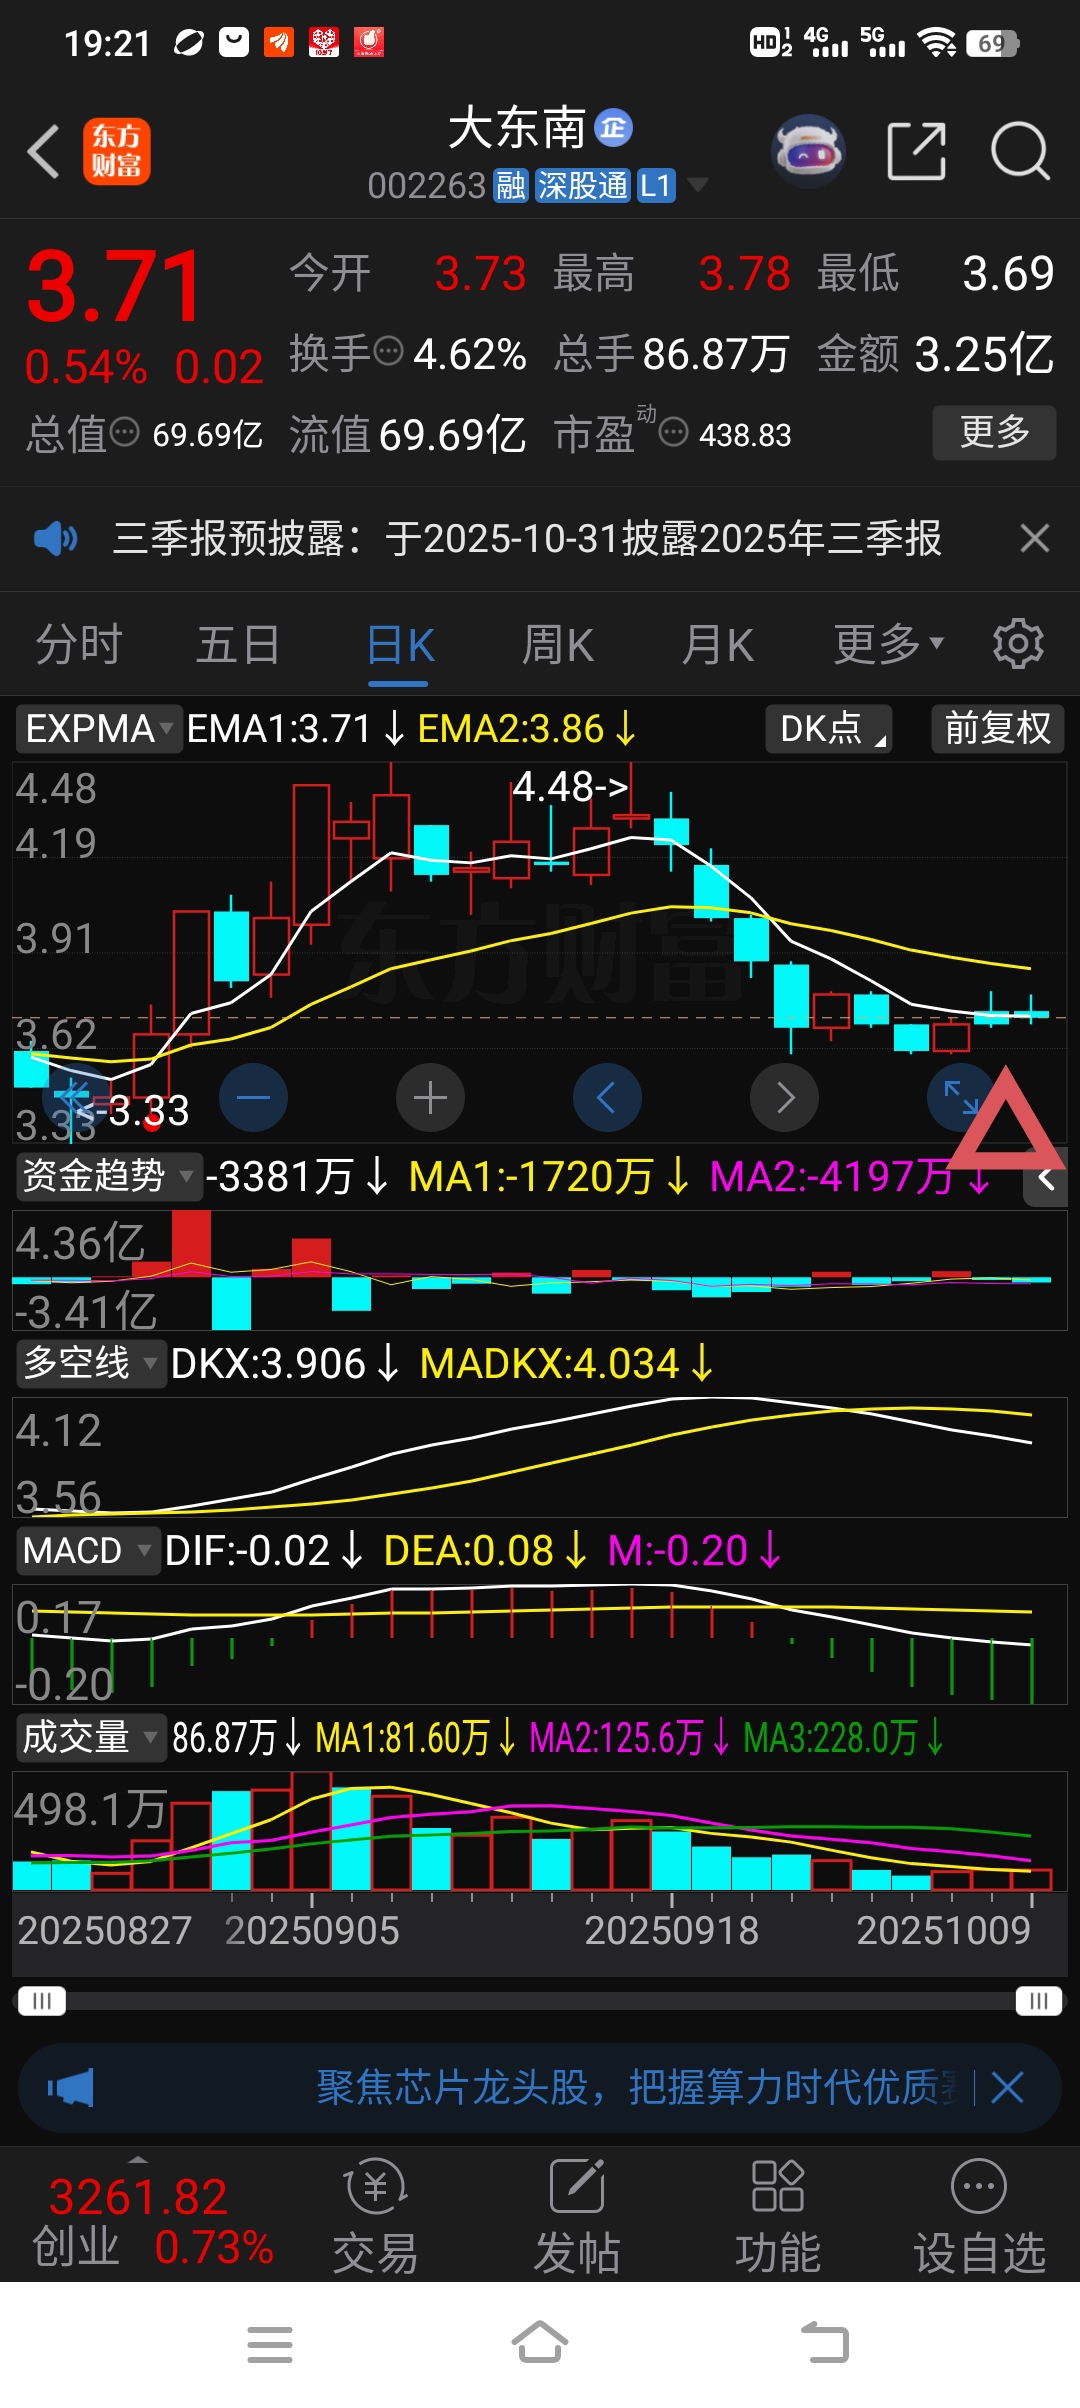The height and width of the screenshot is (2408, 1080).
Task: Switch to 五日 tab
Action: pos(238,644)
